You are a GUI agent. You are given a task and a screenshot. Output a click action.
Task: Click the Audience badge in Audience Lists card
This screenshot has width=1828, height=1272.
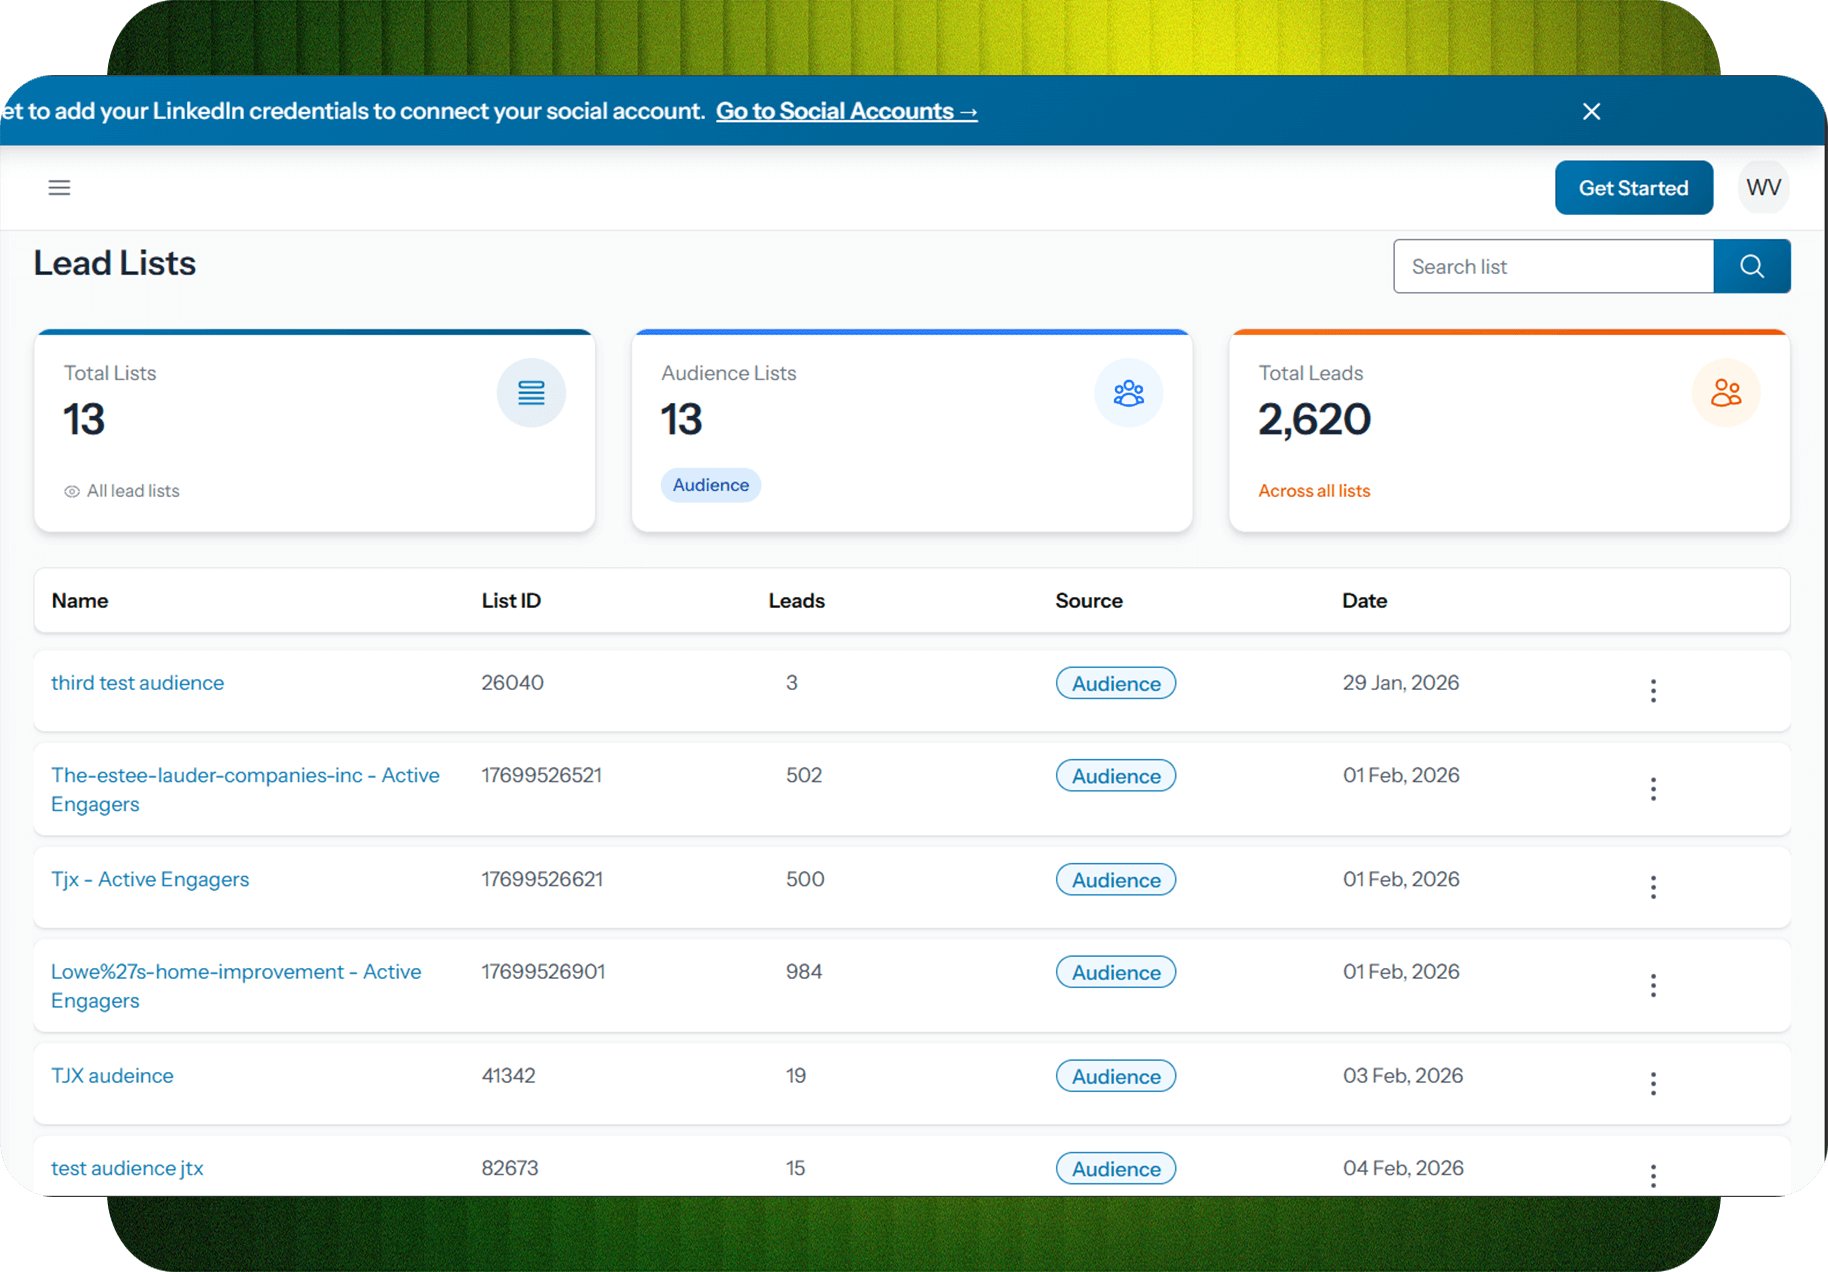(710, 485)
